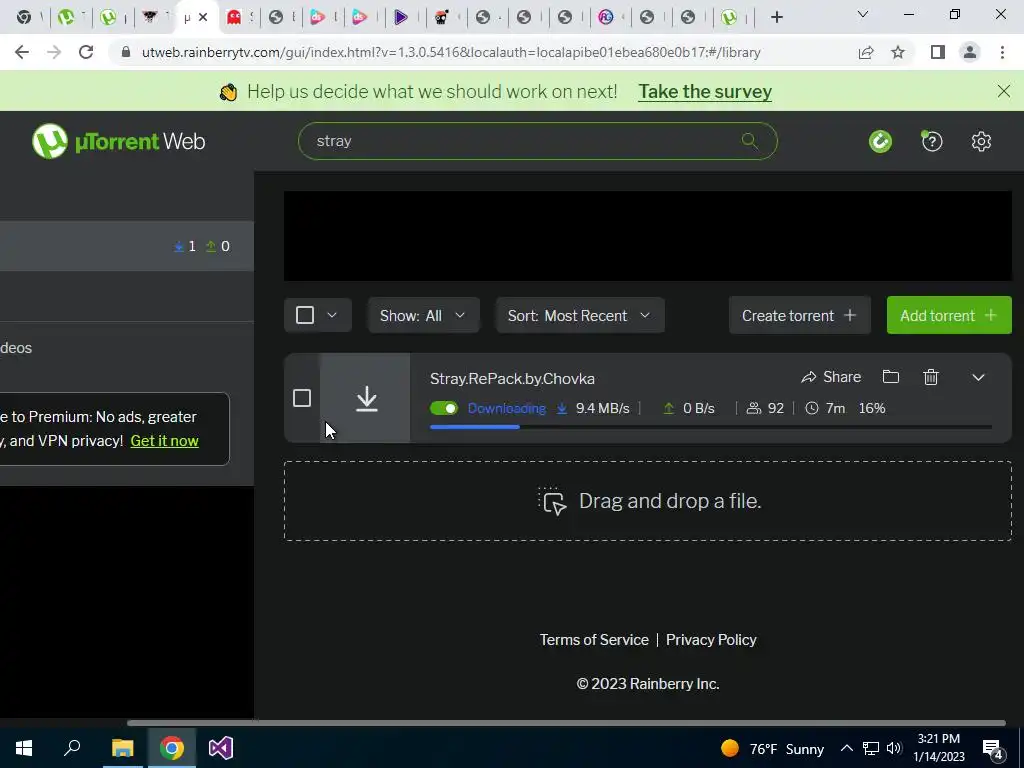
Task: Open the Windows Start menu
Action: pyautogui.click(x=24, y=748)
